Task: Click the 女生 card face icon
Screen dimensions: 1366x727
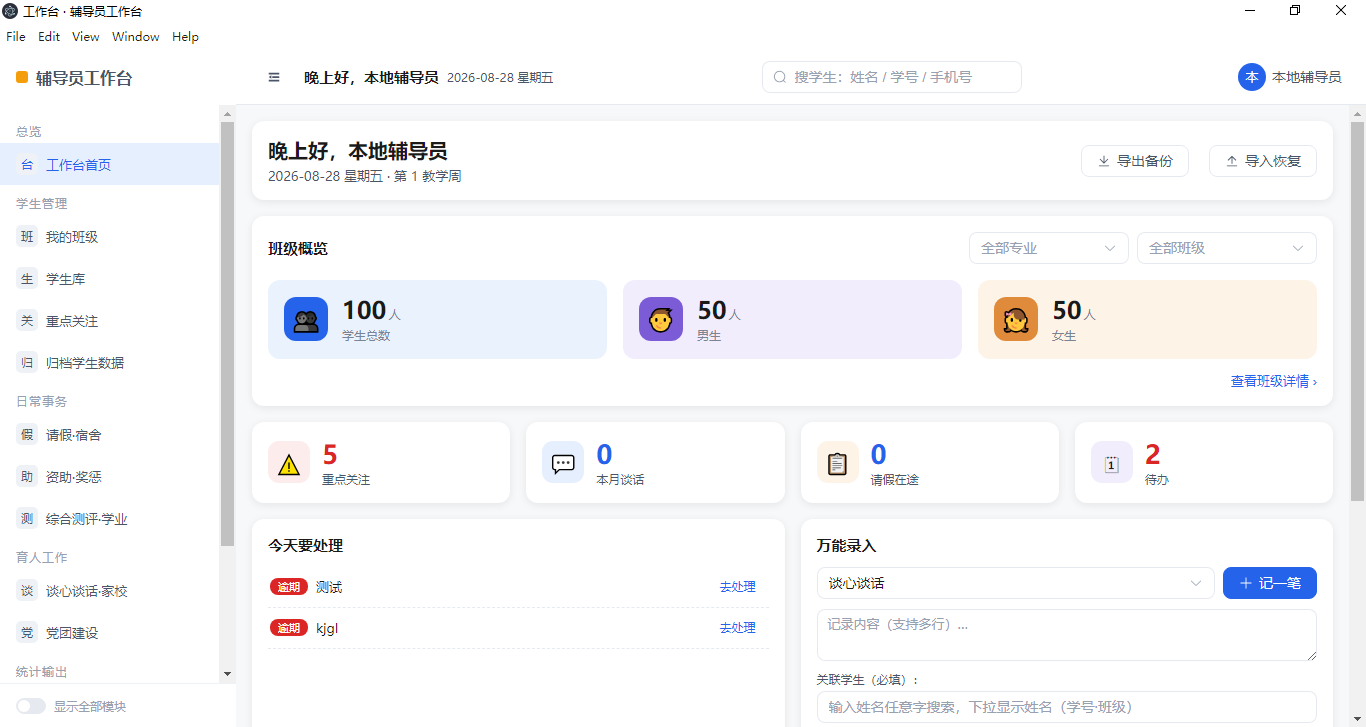Action: coord(1016,319)
